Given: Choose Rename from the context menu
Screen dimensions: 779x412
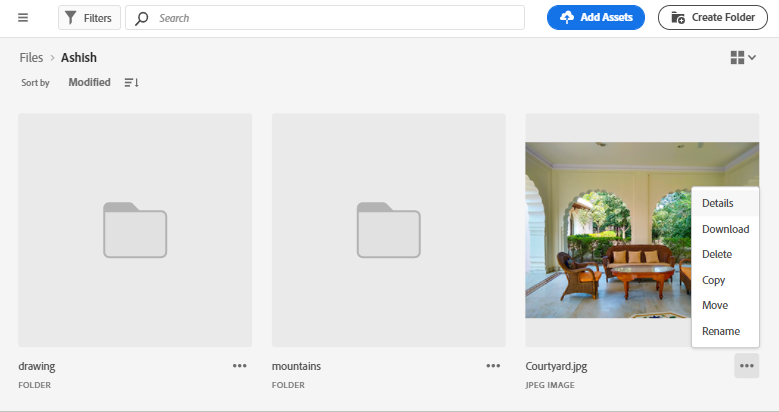Looking at the screenshot, I should [725, 331].
